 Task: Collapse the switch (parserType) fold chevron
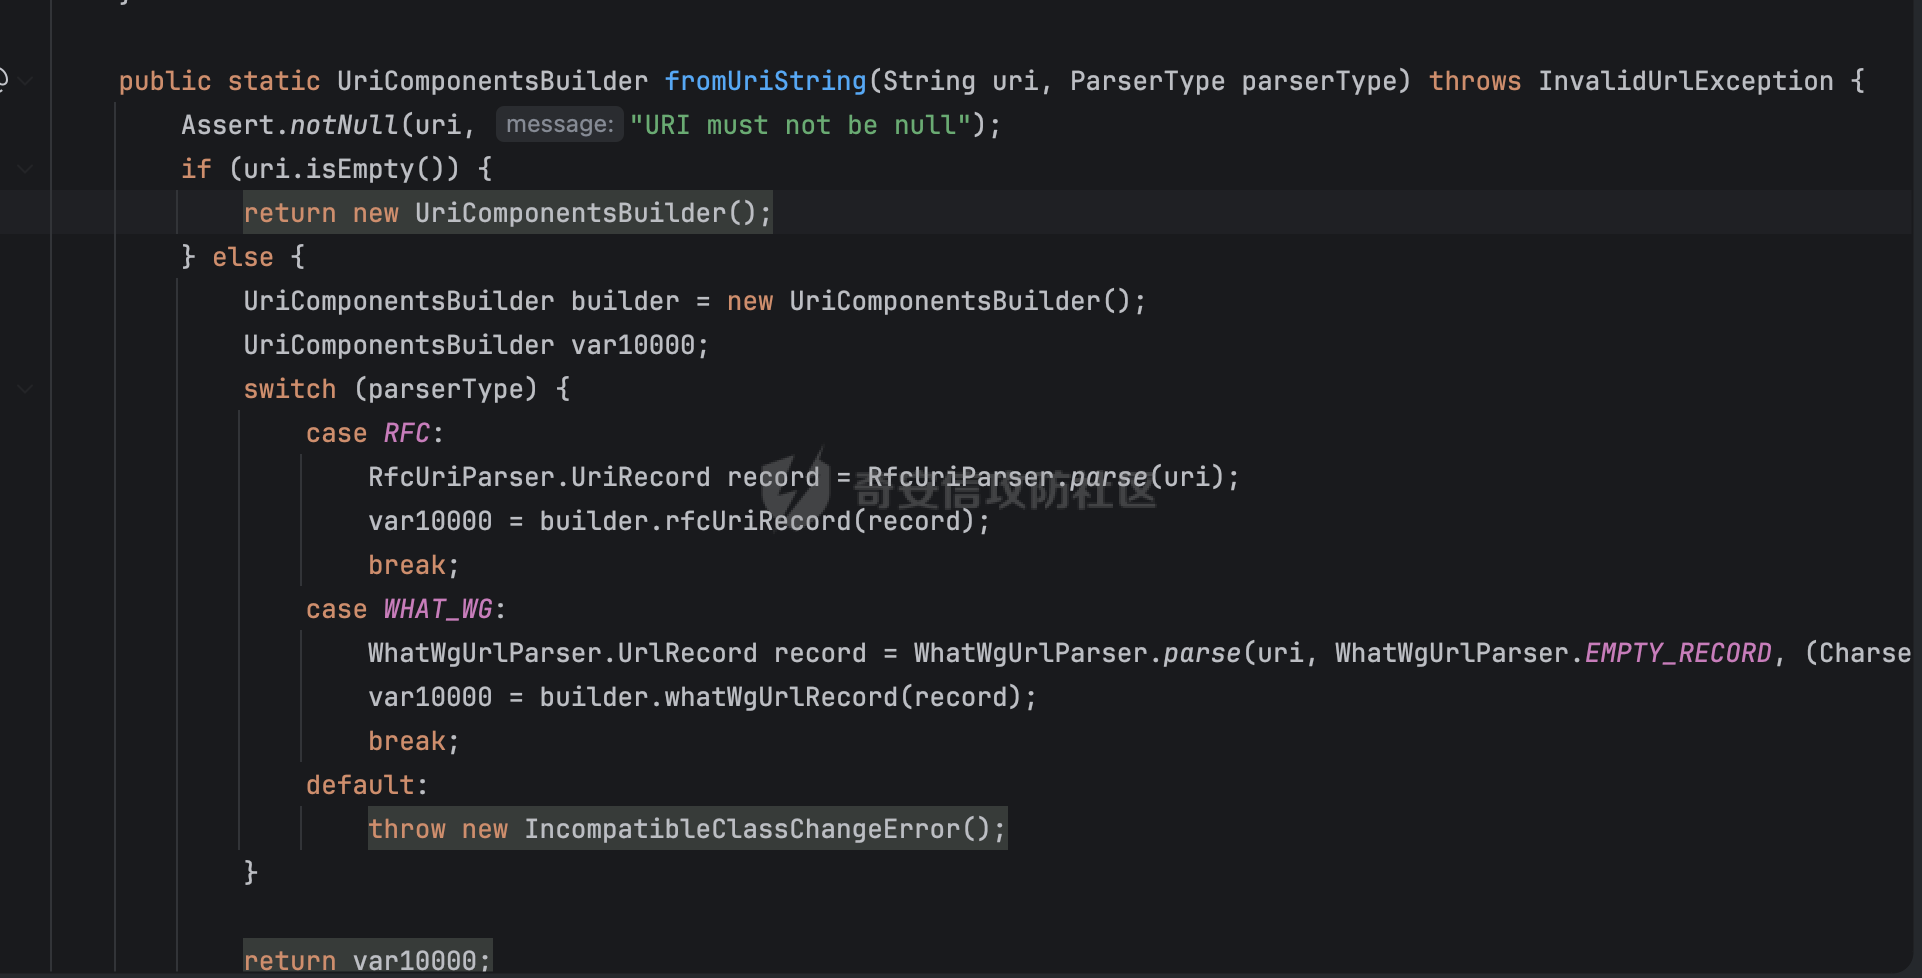(x=26, y=389)
